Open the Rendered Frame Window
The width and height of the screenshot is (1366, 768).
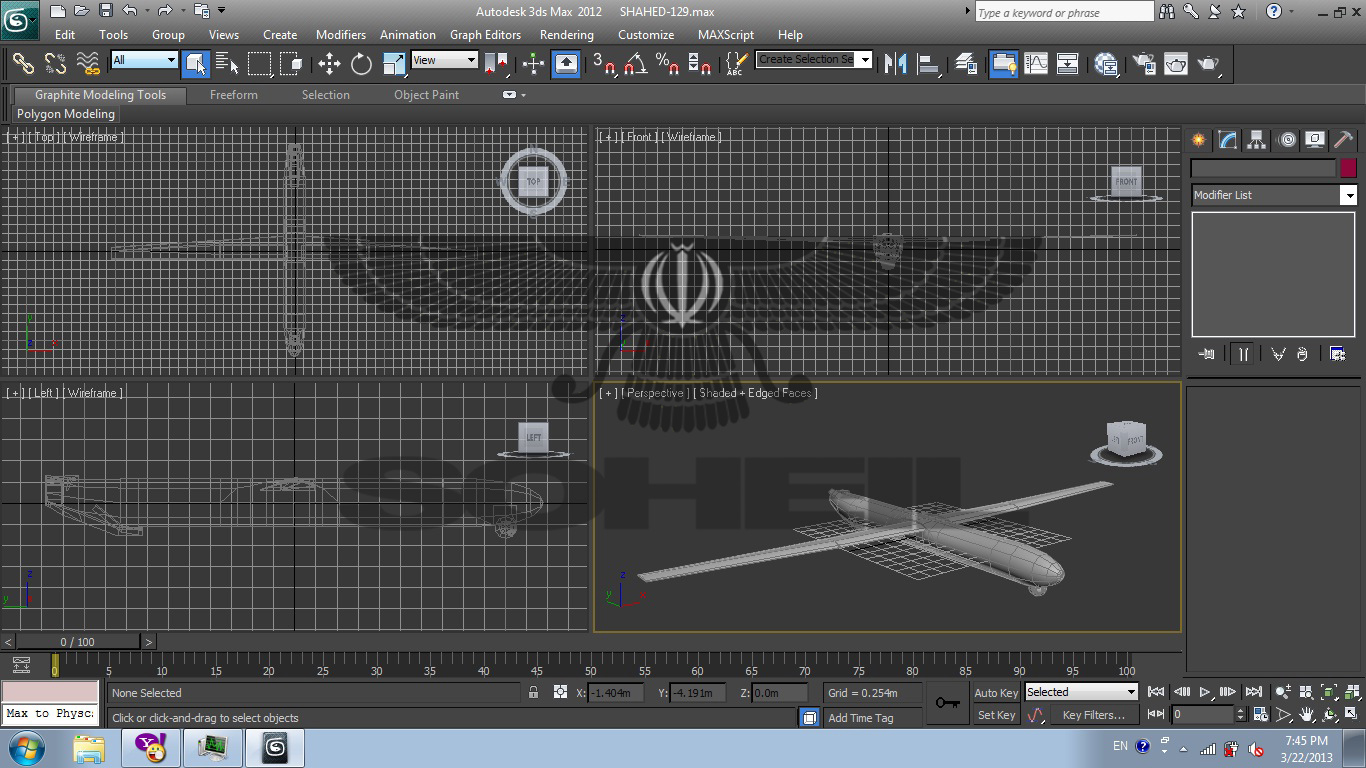point(1176,64)
